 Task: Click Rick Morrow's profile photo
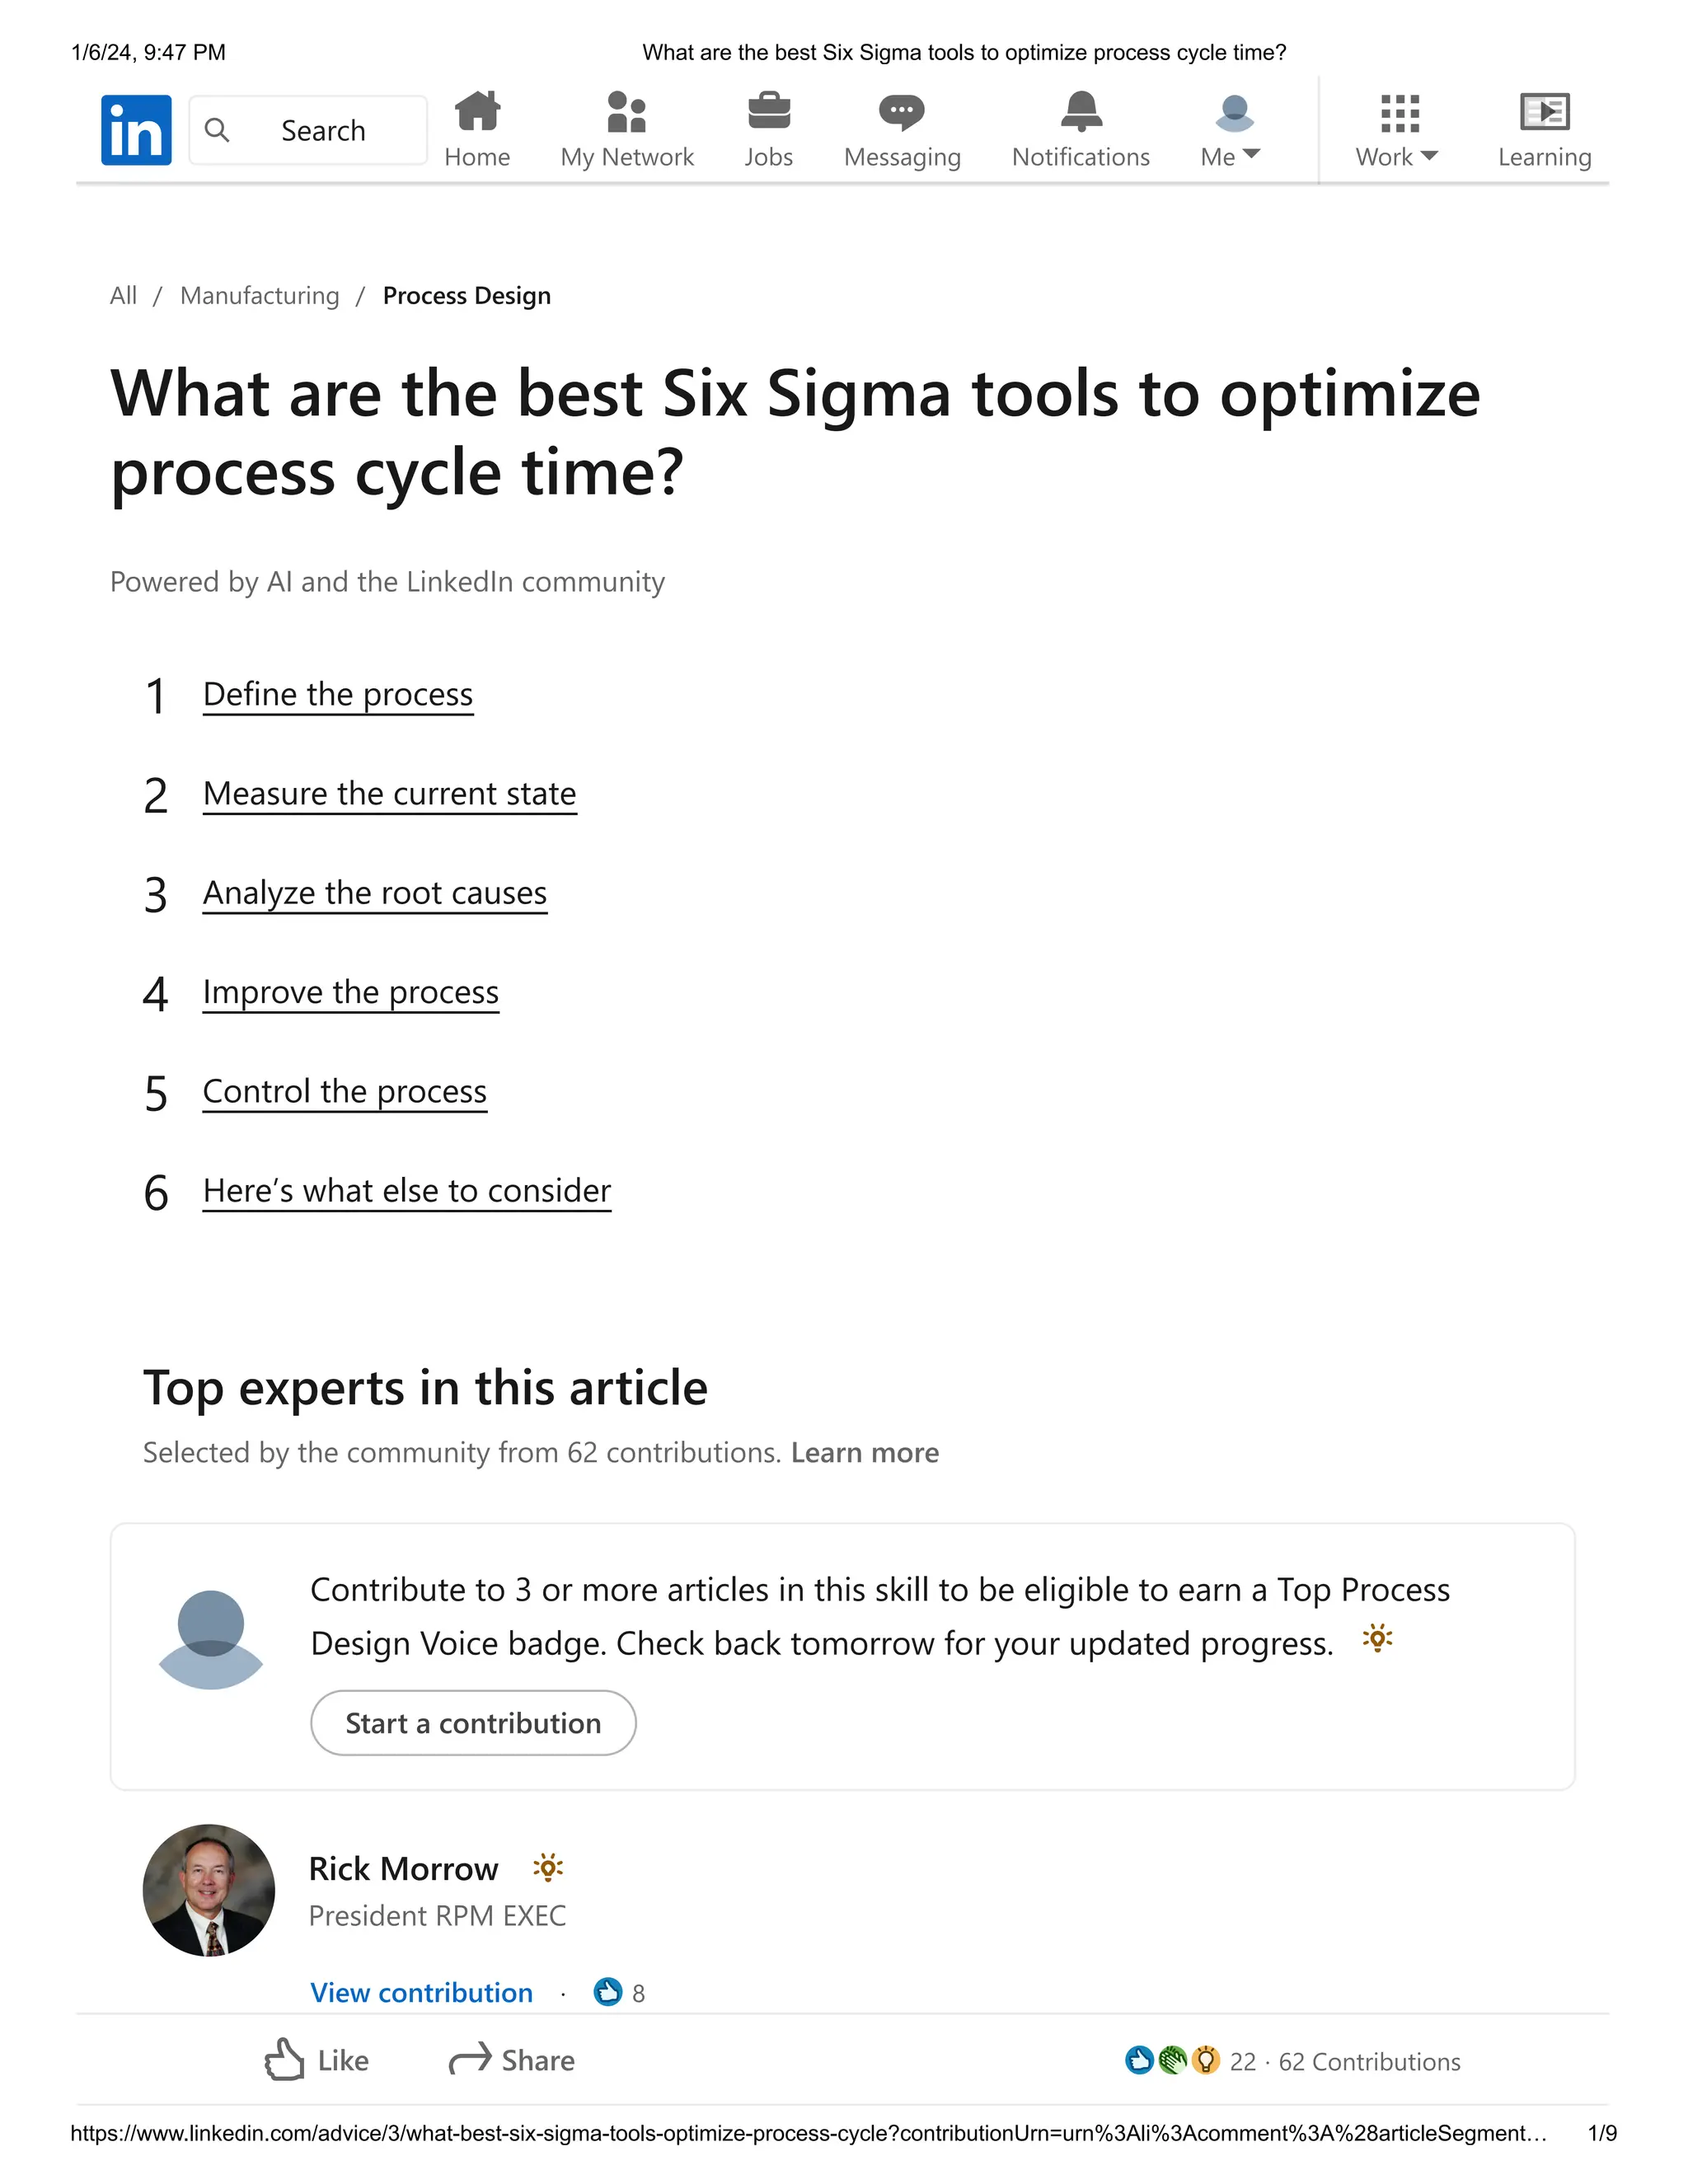click(x=209, y=1890)
